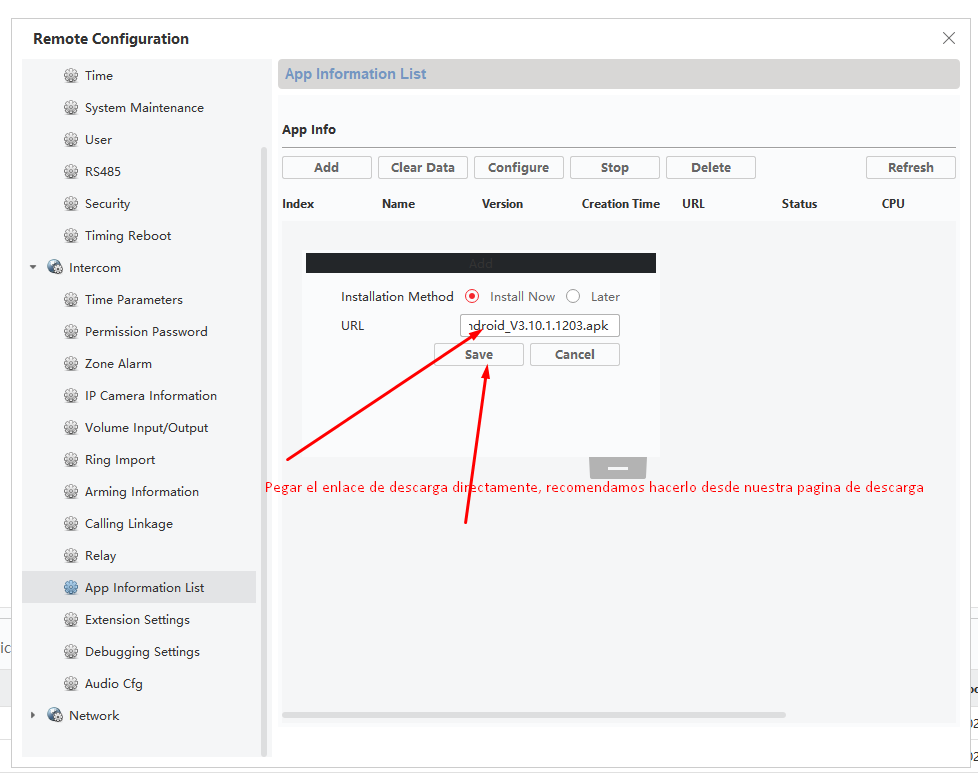
Task: Click the gray minimize bar under the dialog
Action: (x=617, y=468)
